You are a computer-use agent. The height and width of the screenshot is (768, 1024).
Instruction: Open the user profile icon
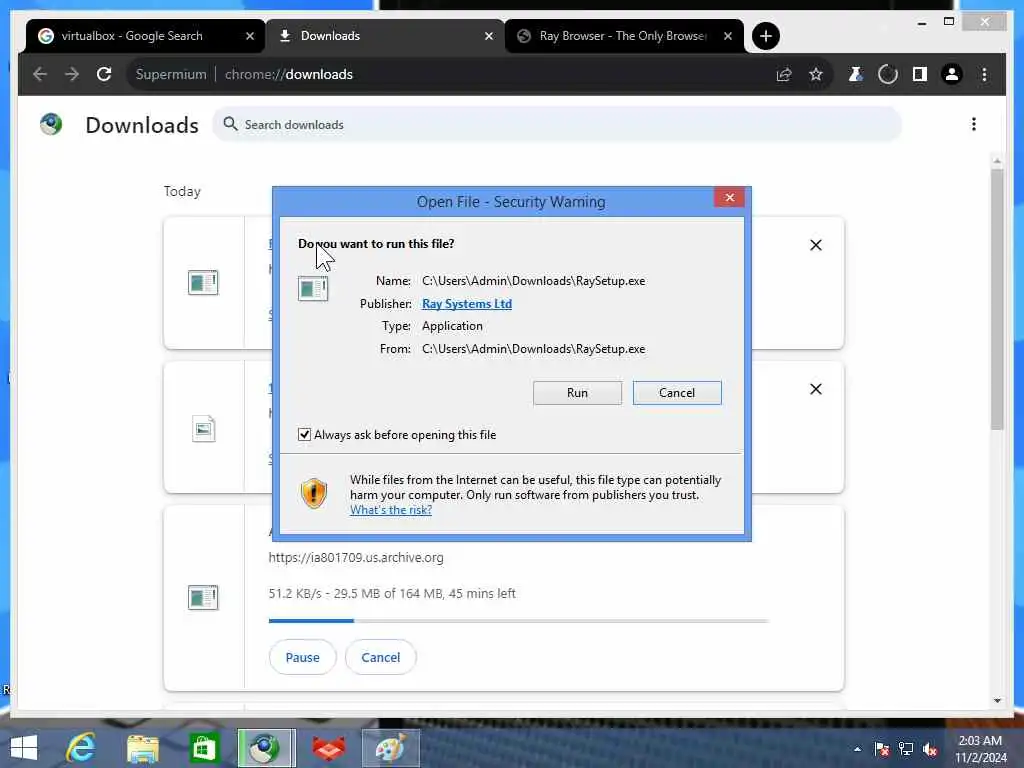[x=952, y=74]
